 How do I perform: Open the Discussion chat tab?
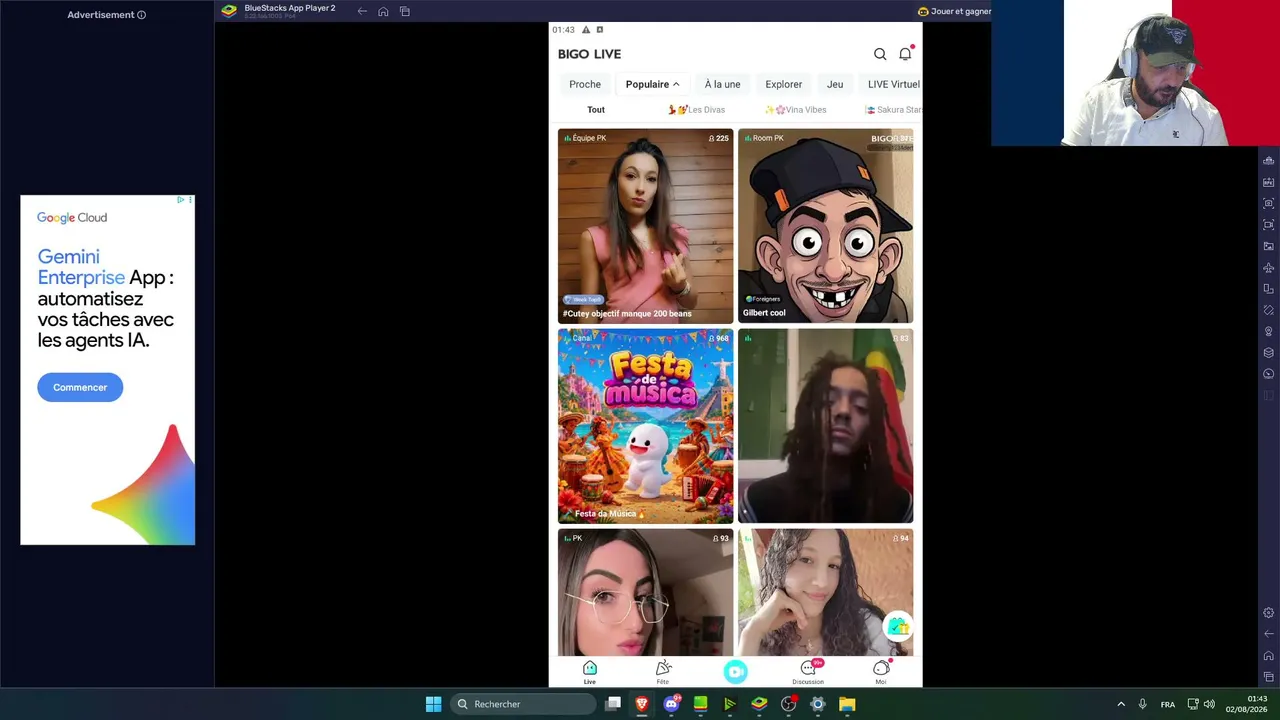tap(808, 672)
